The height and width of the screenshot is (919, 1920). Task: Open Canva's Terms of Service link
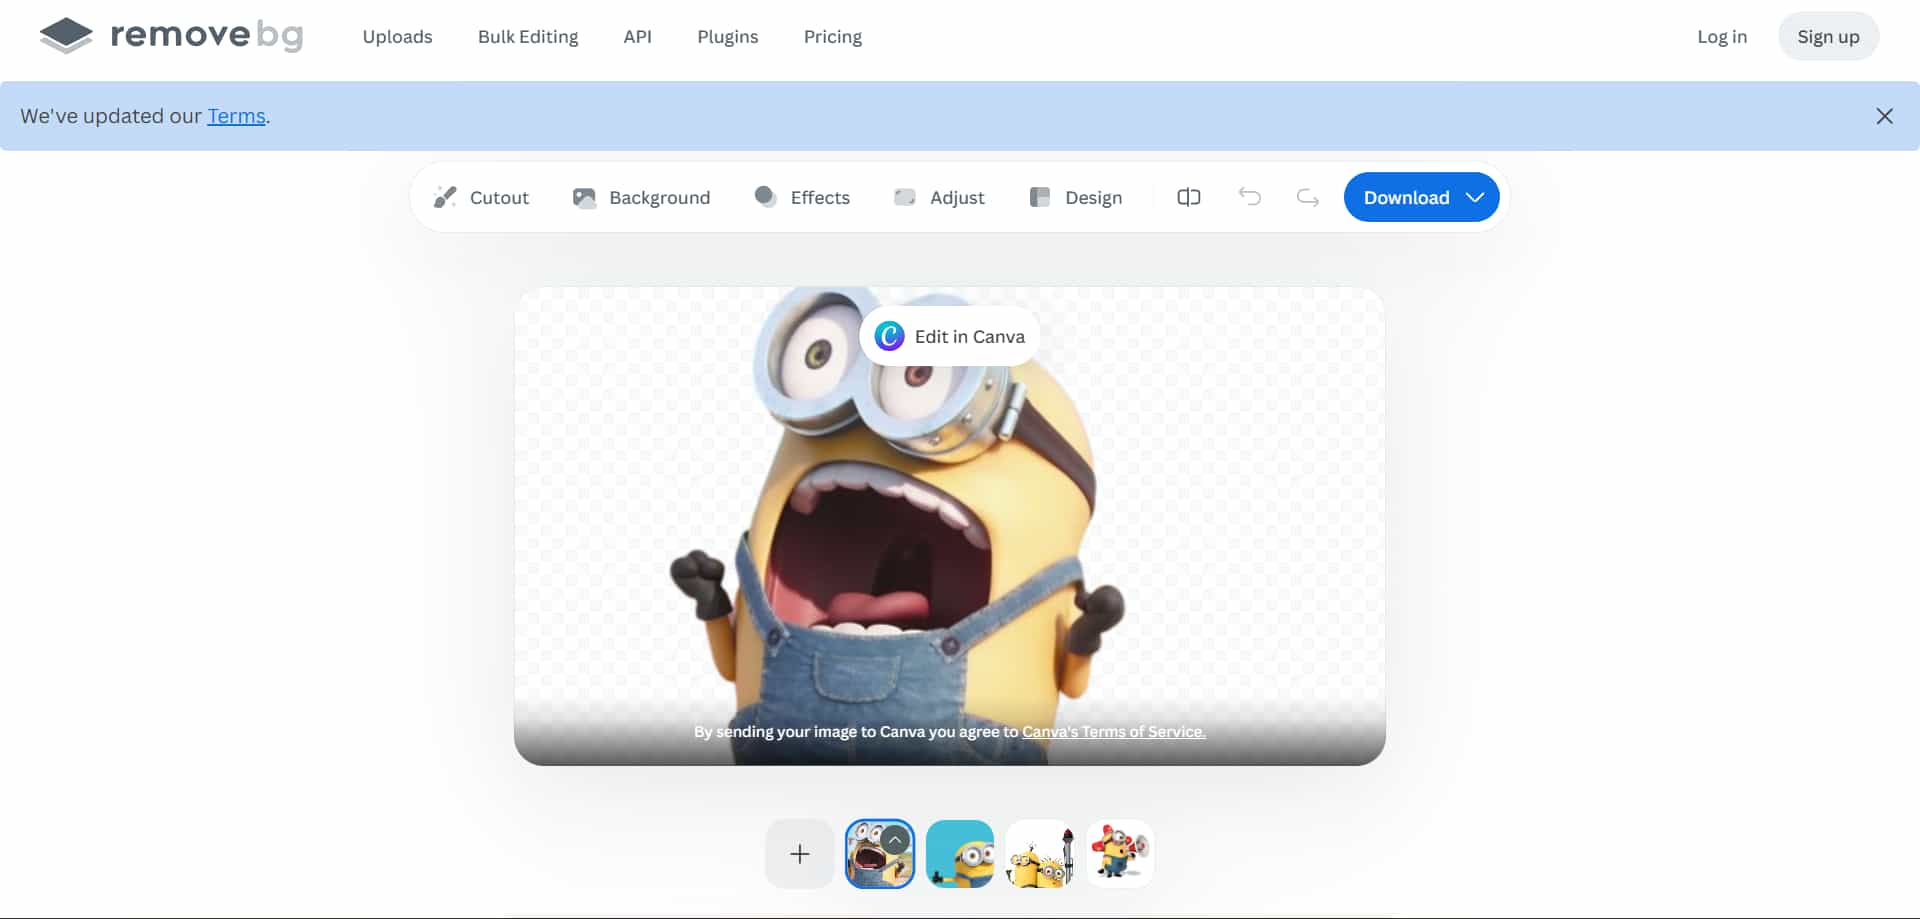click(x=1114, y=732)
